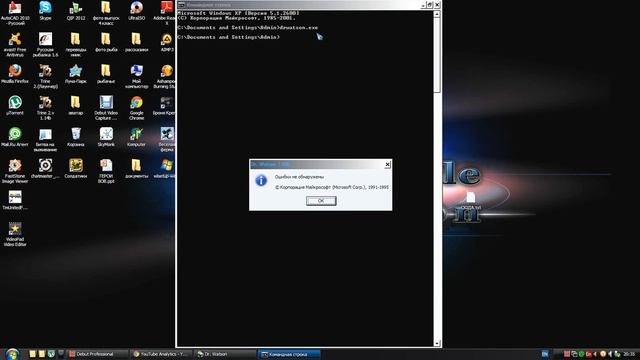The width and height of the screenshot is (640, 360).
Task: Open the рыбачье folder
Action: click(106, 73)
